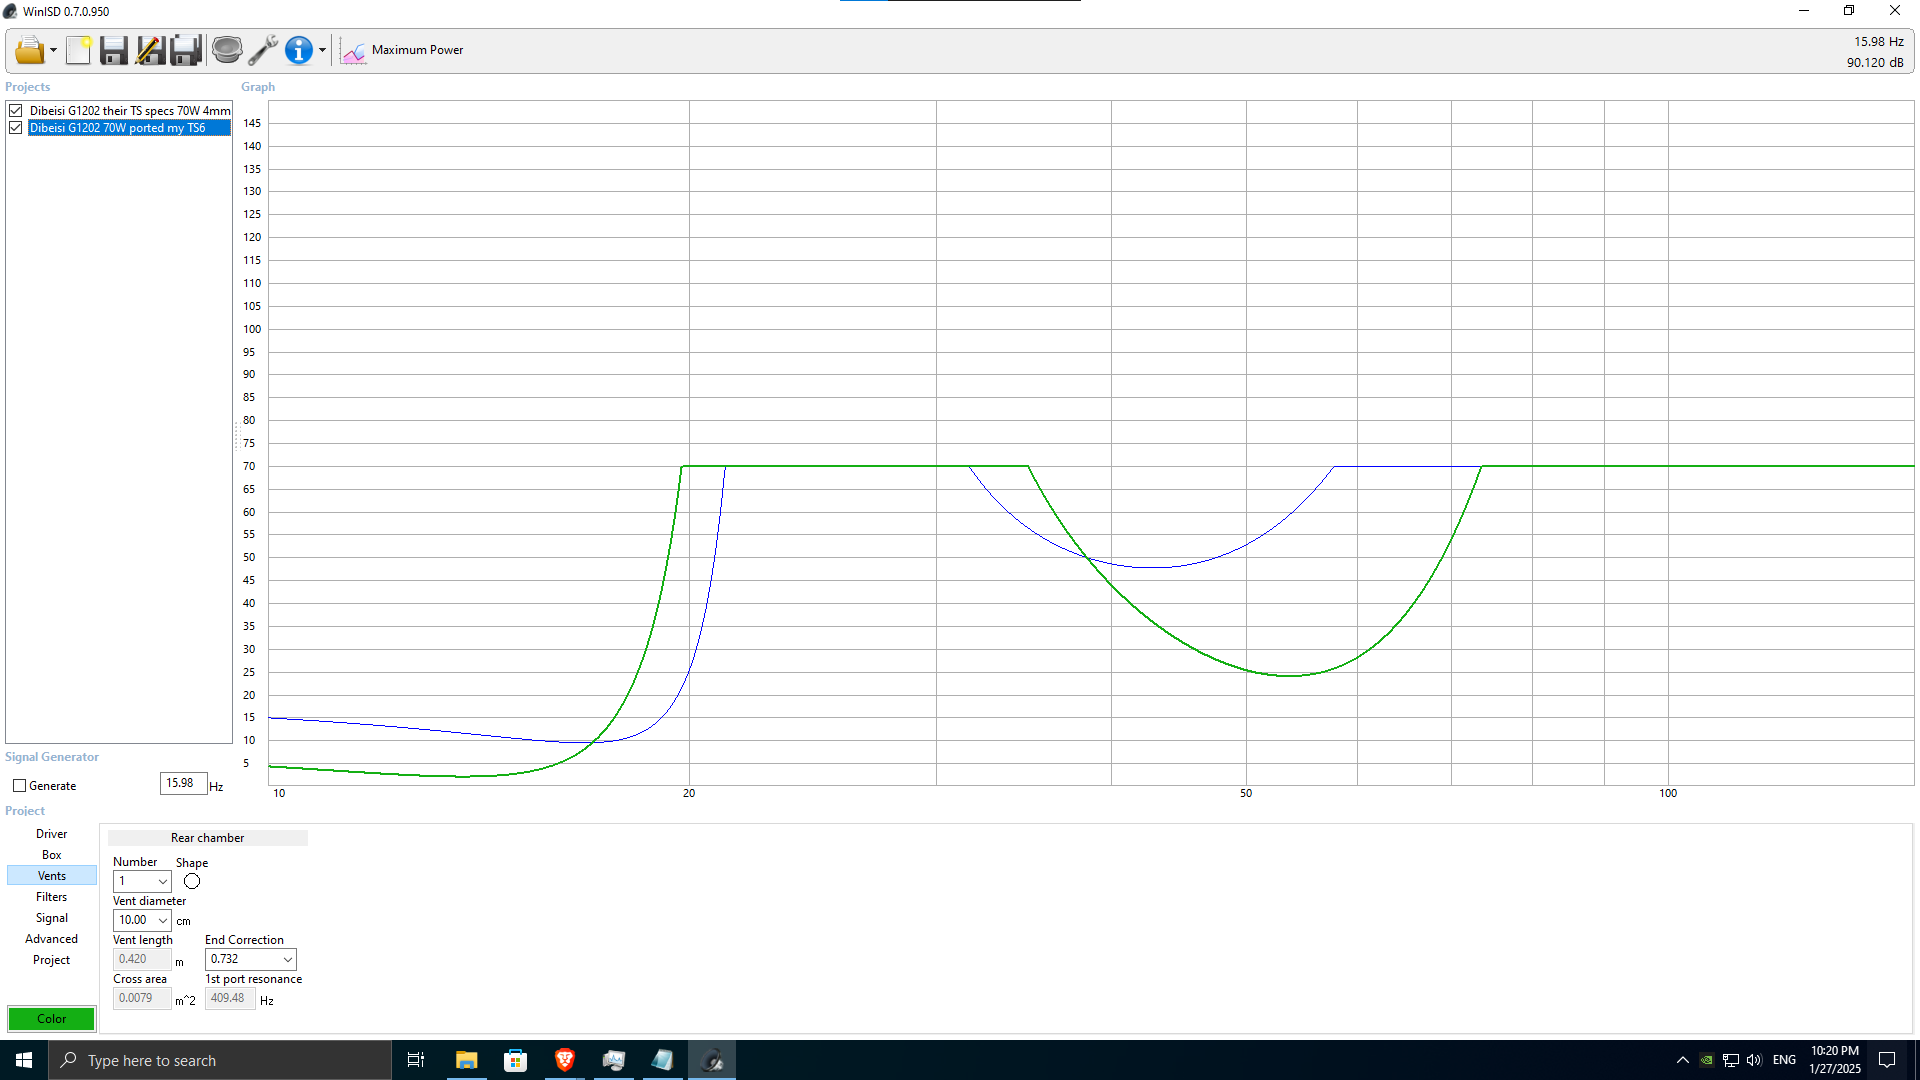
Task: Switch to the Driver tab
Action: click(52, 834)
